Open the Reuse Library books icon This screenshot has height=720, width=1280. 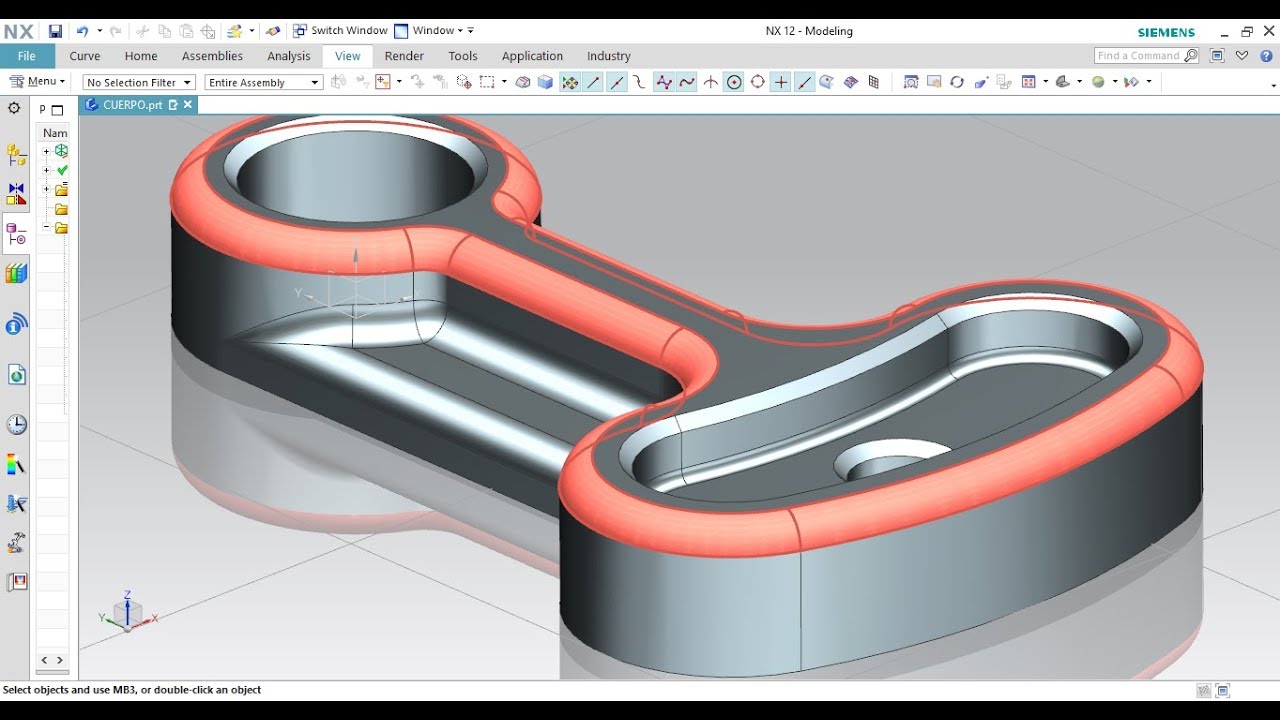(16, 273)
